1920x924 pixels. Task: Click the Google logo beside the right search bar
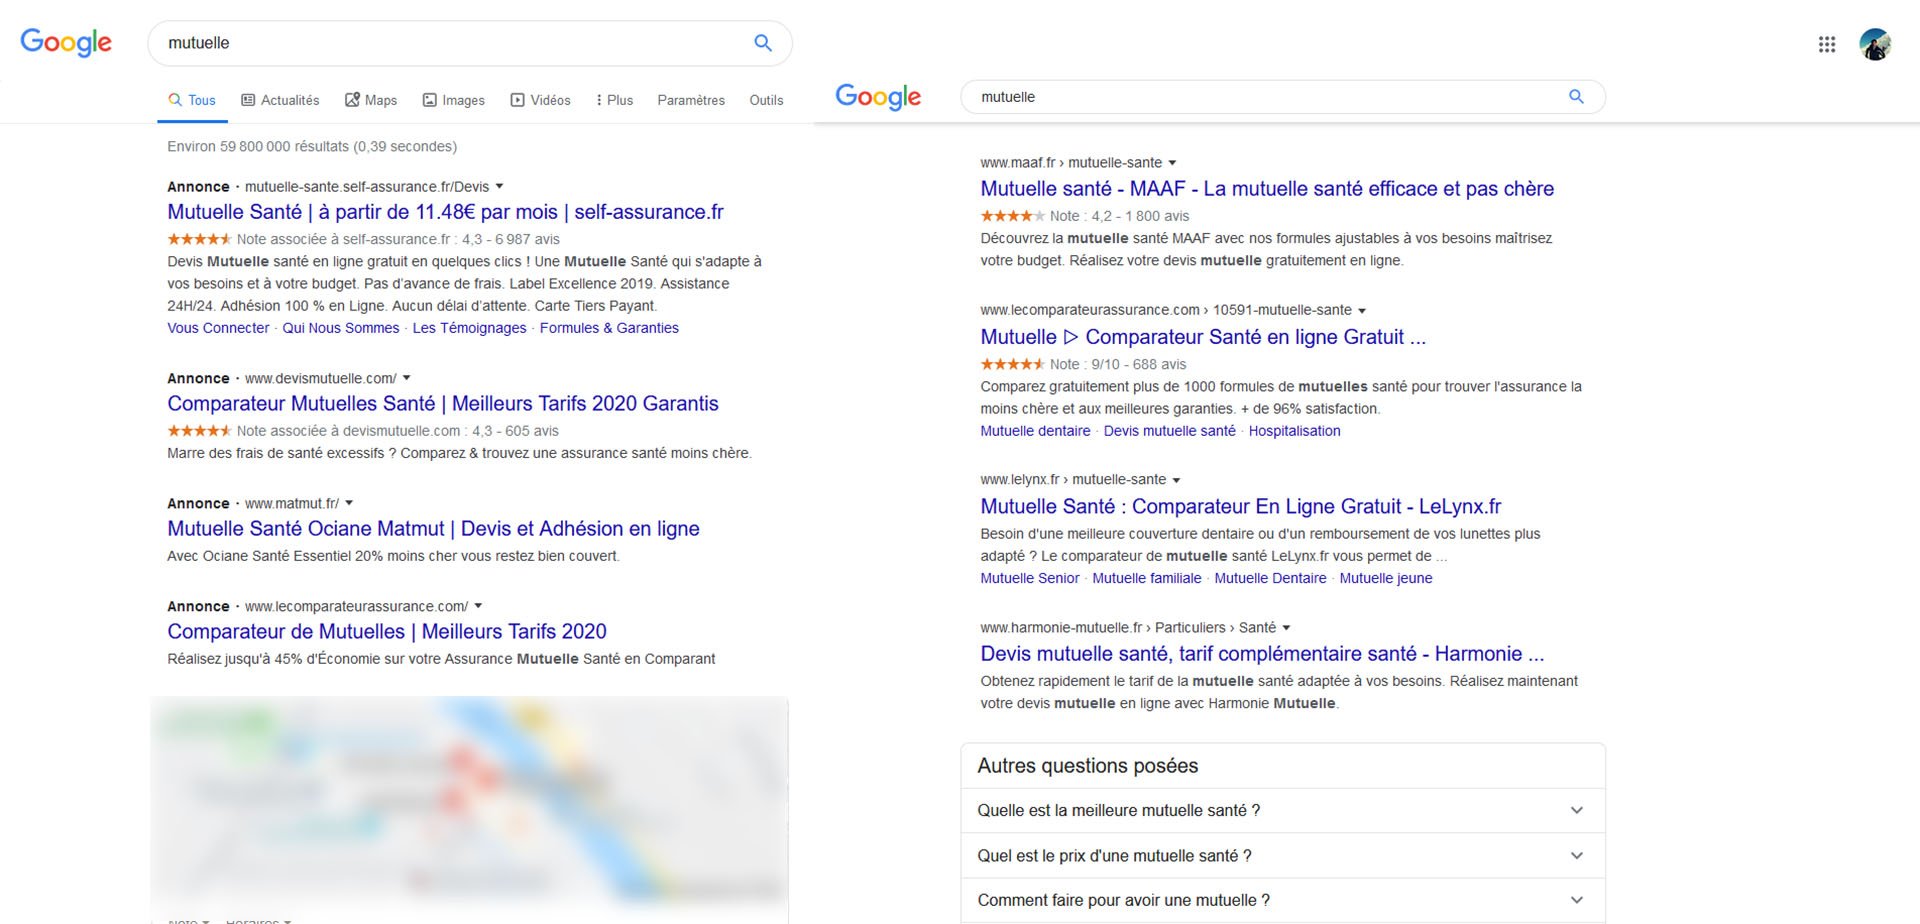pos(878,97)
